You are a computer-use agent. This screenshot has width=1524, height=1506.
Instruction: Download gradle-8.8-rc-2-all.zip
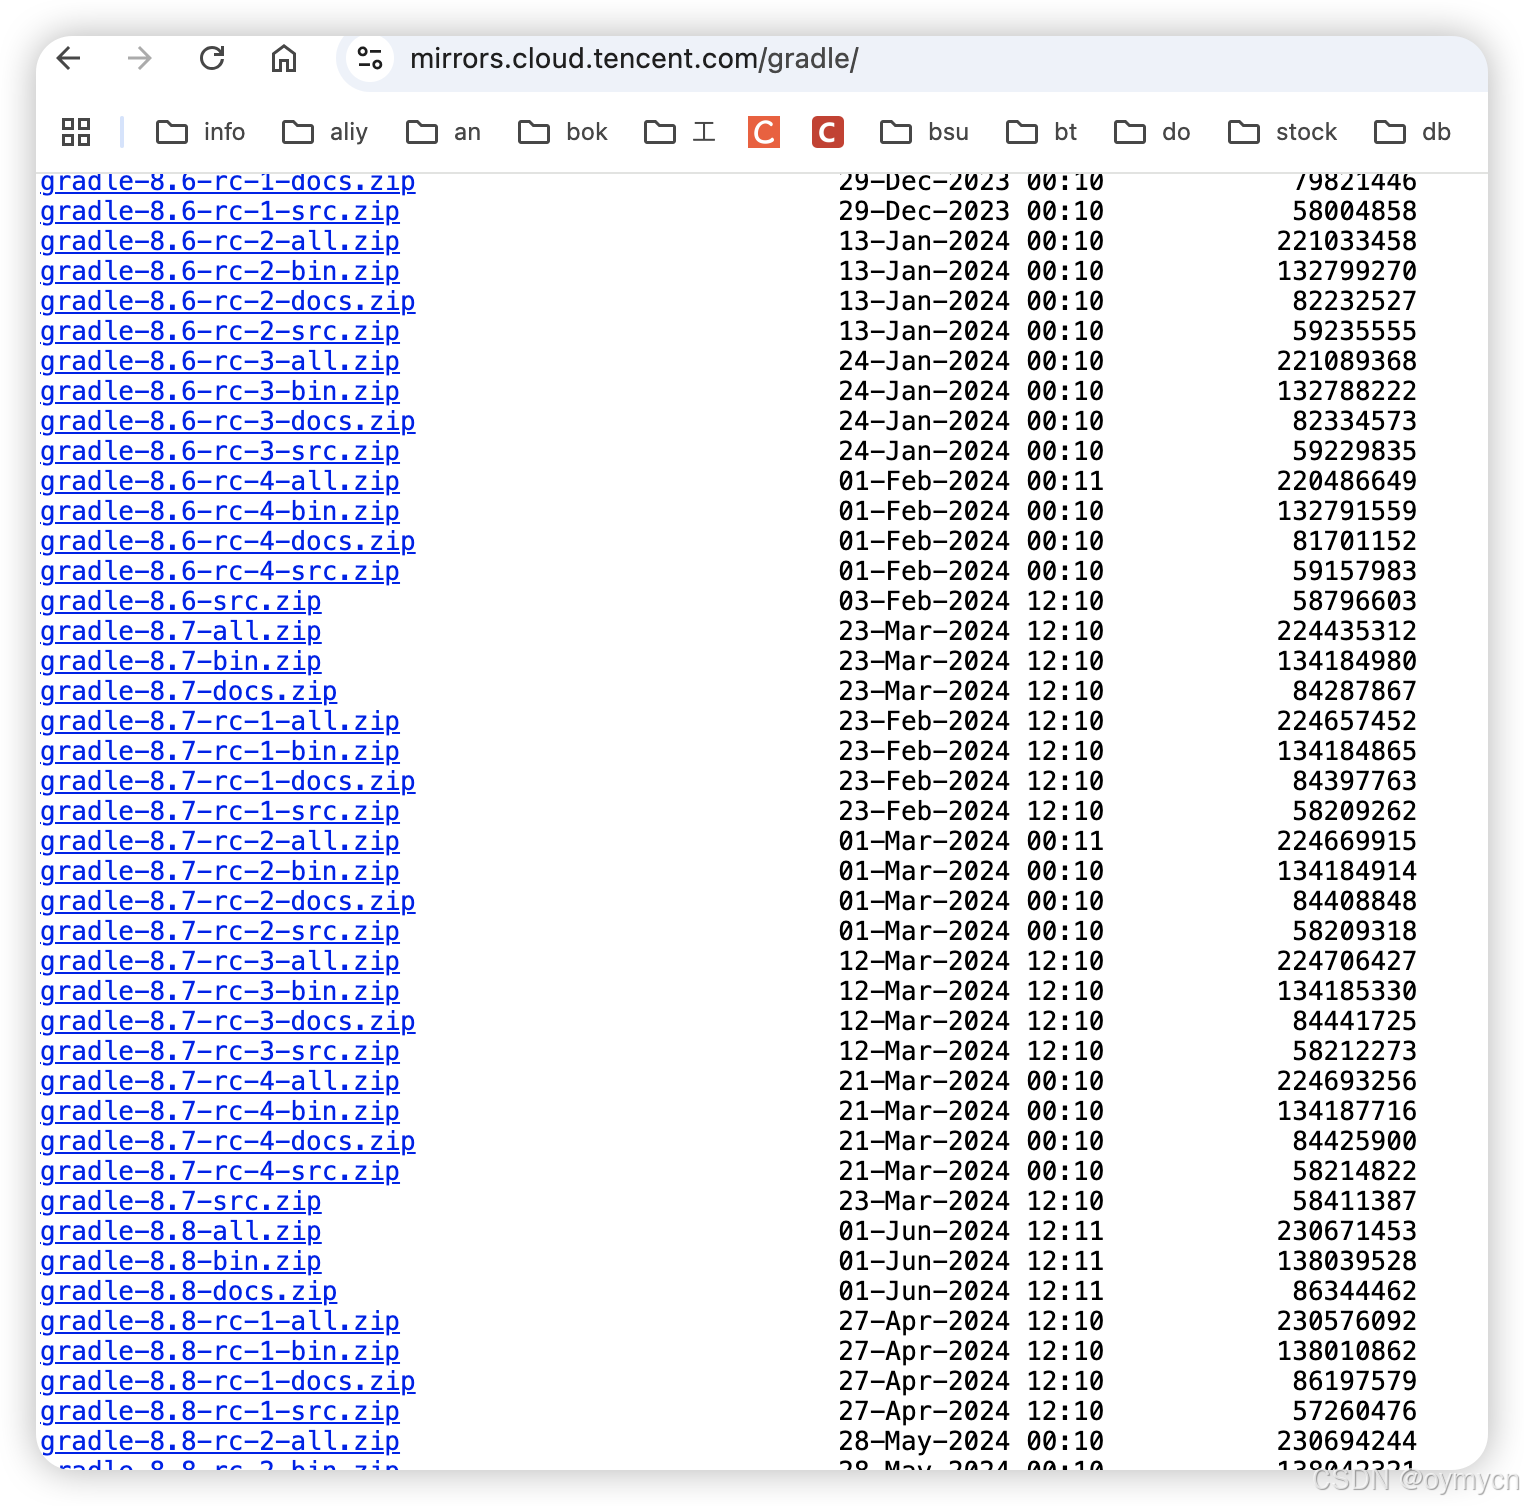tap(220, 1441)
